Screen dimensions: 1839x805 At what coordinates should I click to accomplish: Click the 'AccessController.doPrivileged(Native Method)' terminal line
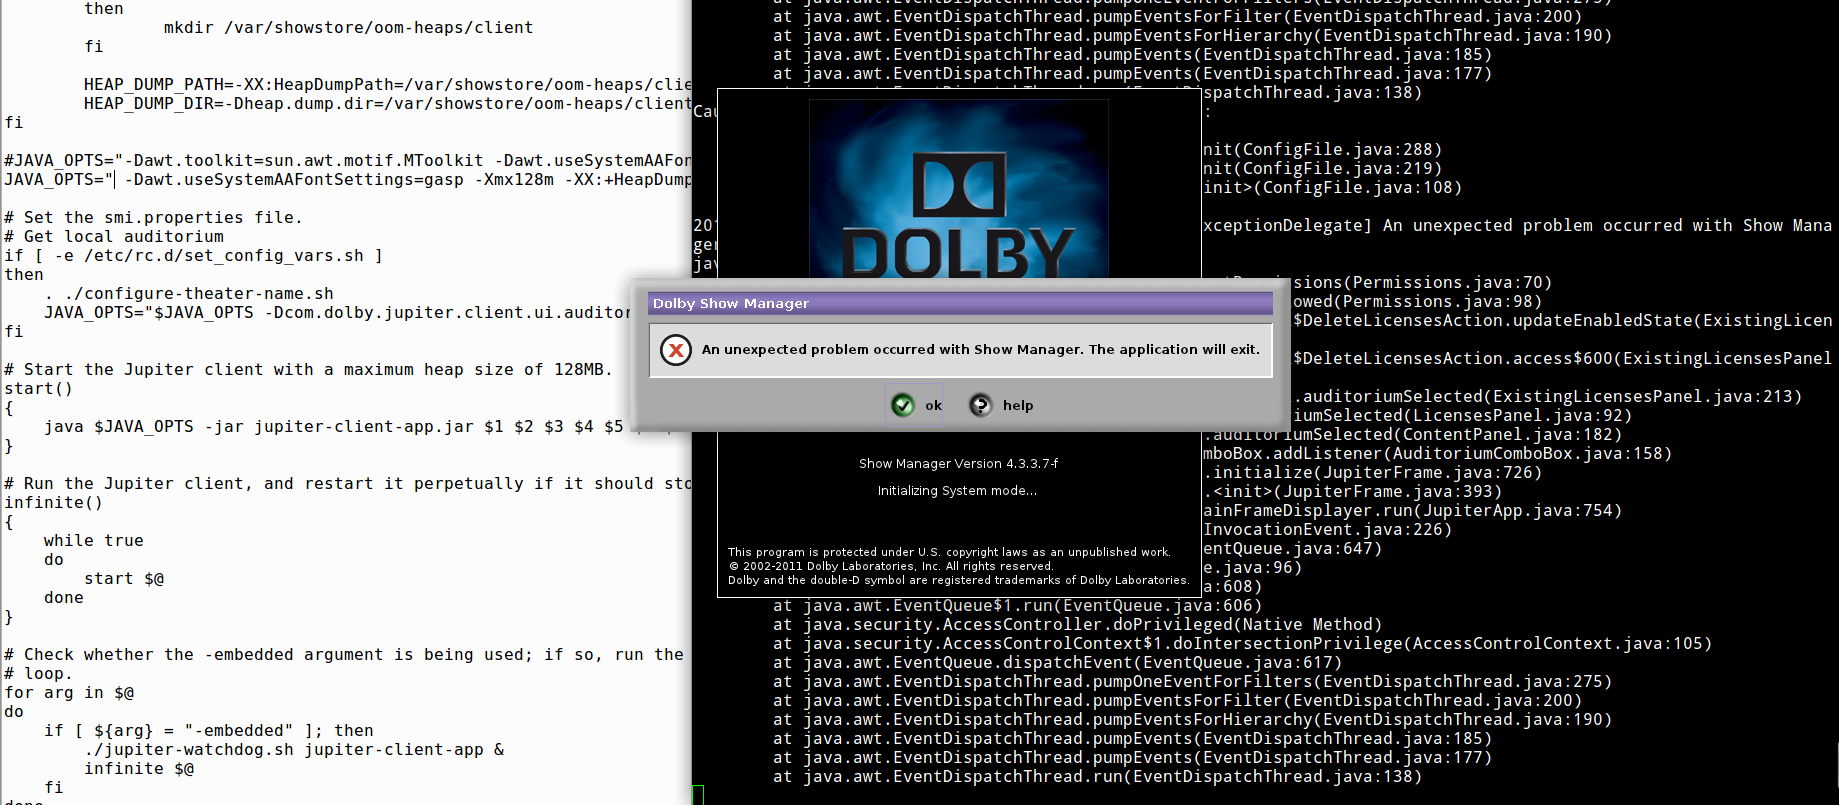coord(1077,625)
